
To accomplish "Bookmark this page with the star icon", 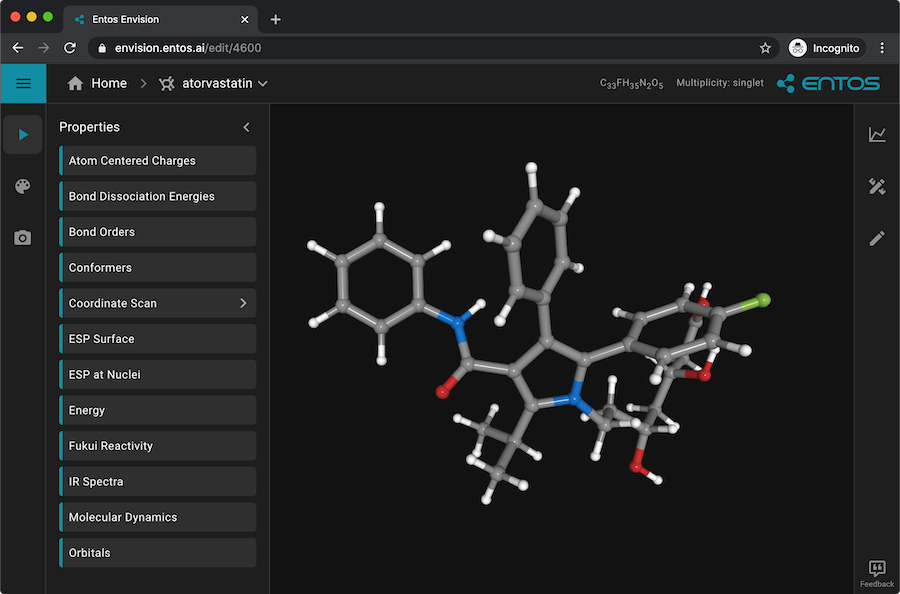I will [x=765, y=48].
